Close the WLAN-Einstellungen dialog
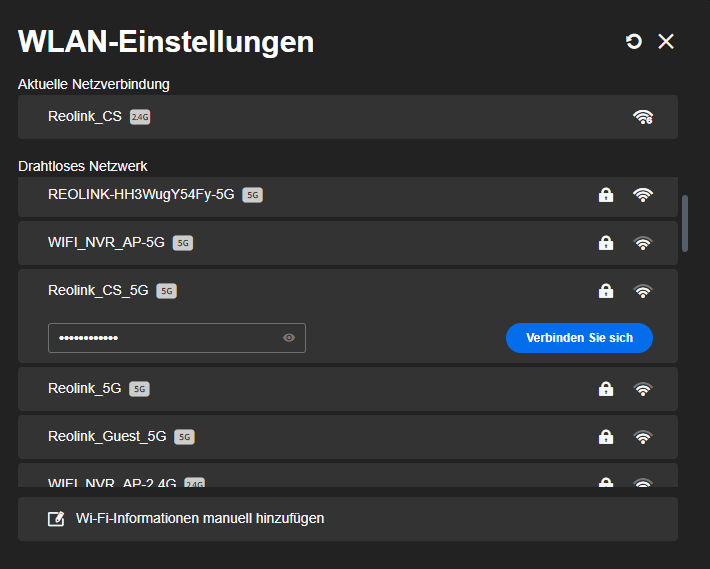The height and width of the screenshot is (569, 710). 666,41
